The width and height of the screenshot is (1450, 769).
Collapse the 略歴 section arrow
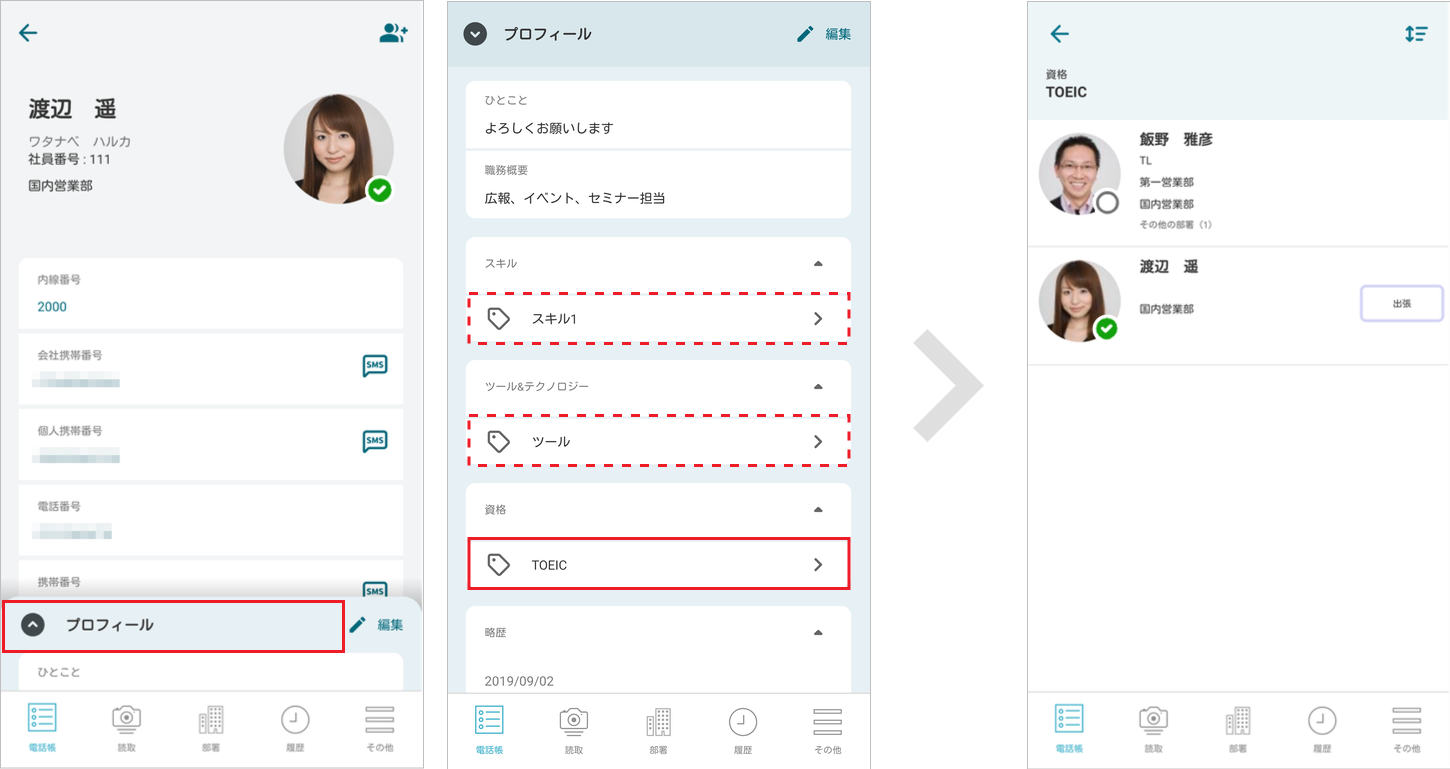(x=818, y=633)
